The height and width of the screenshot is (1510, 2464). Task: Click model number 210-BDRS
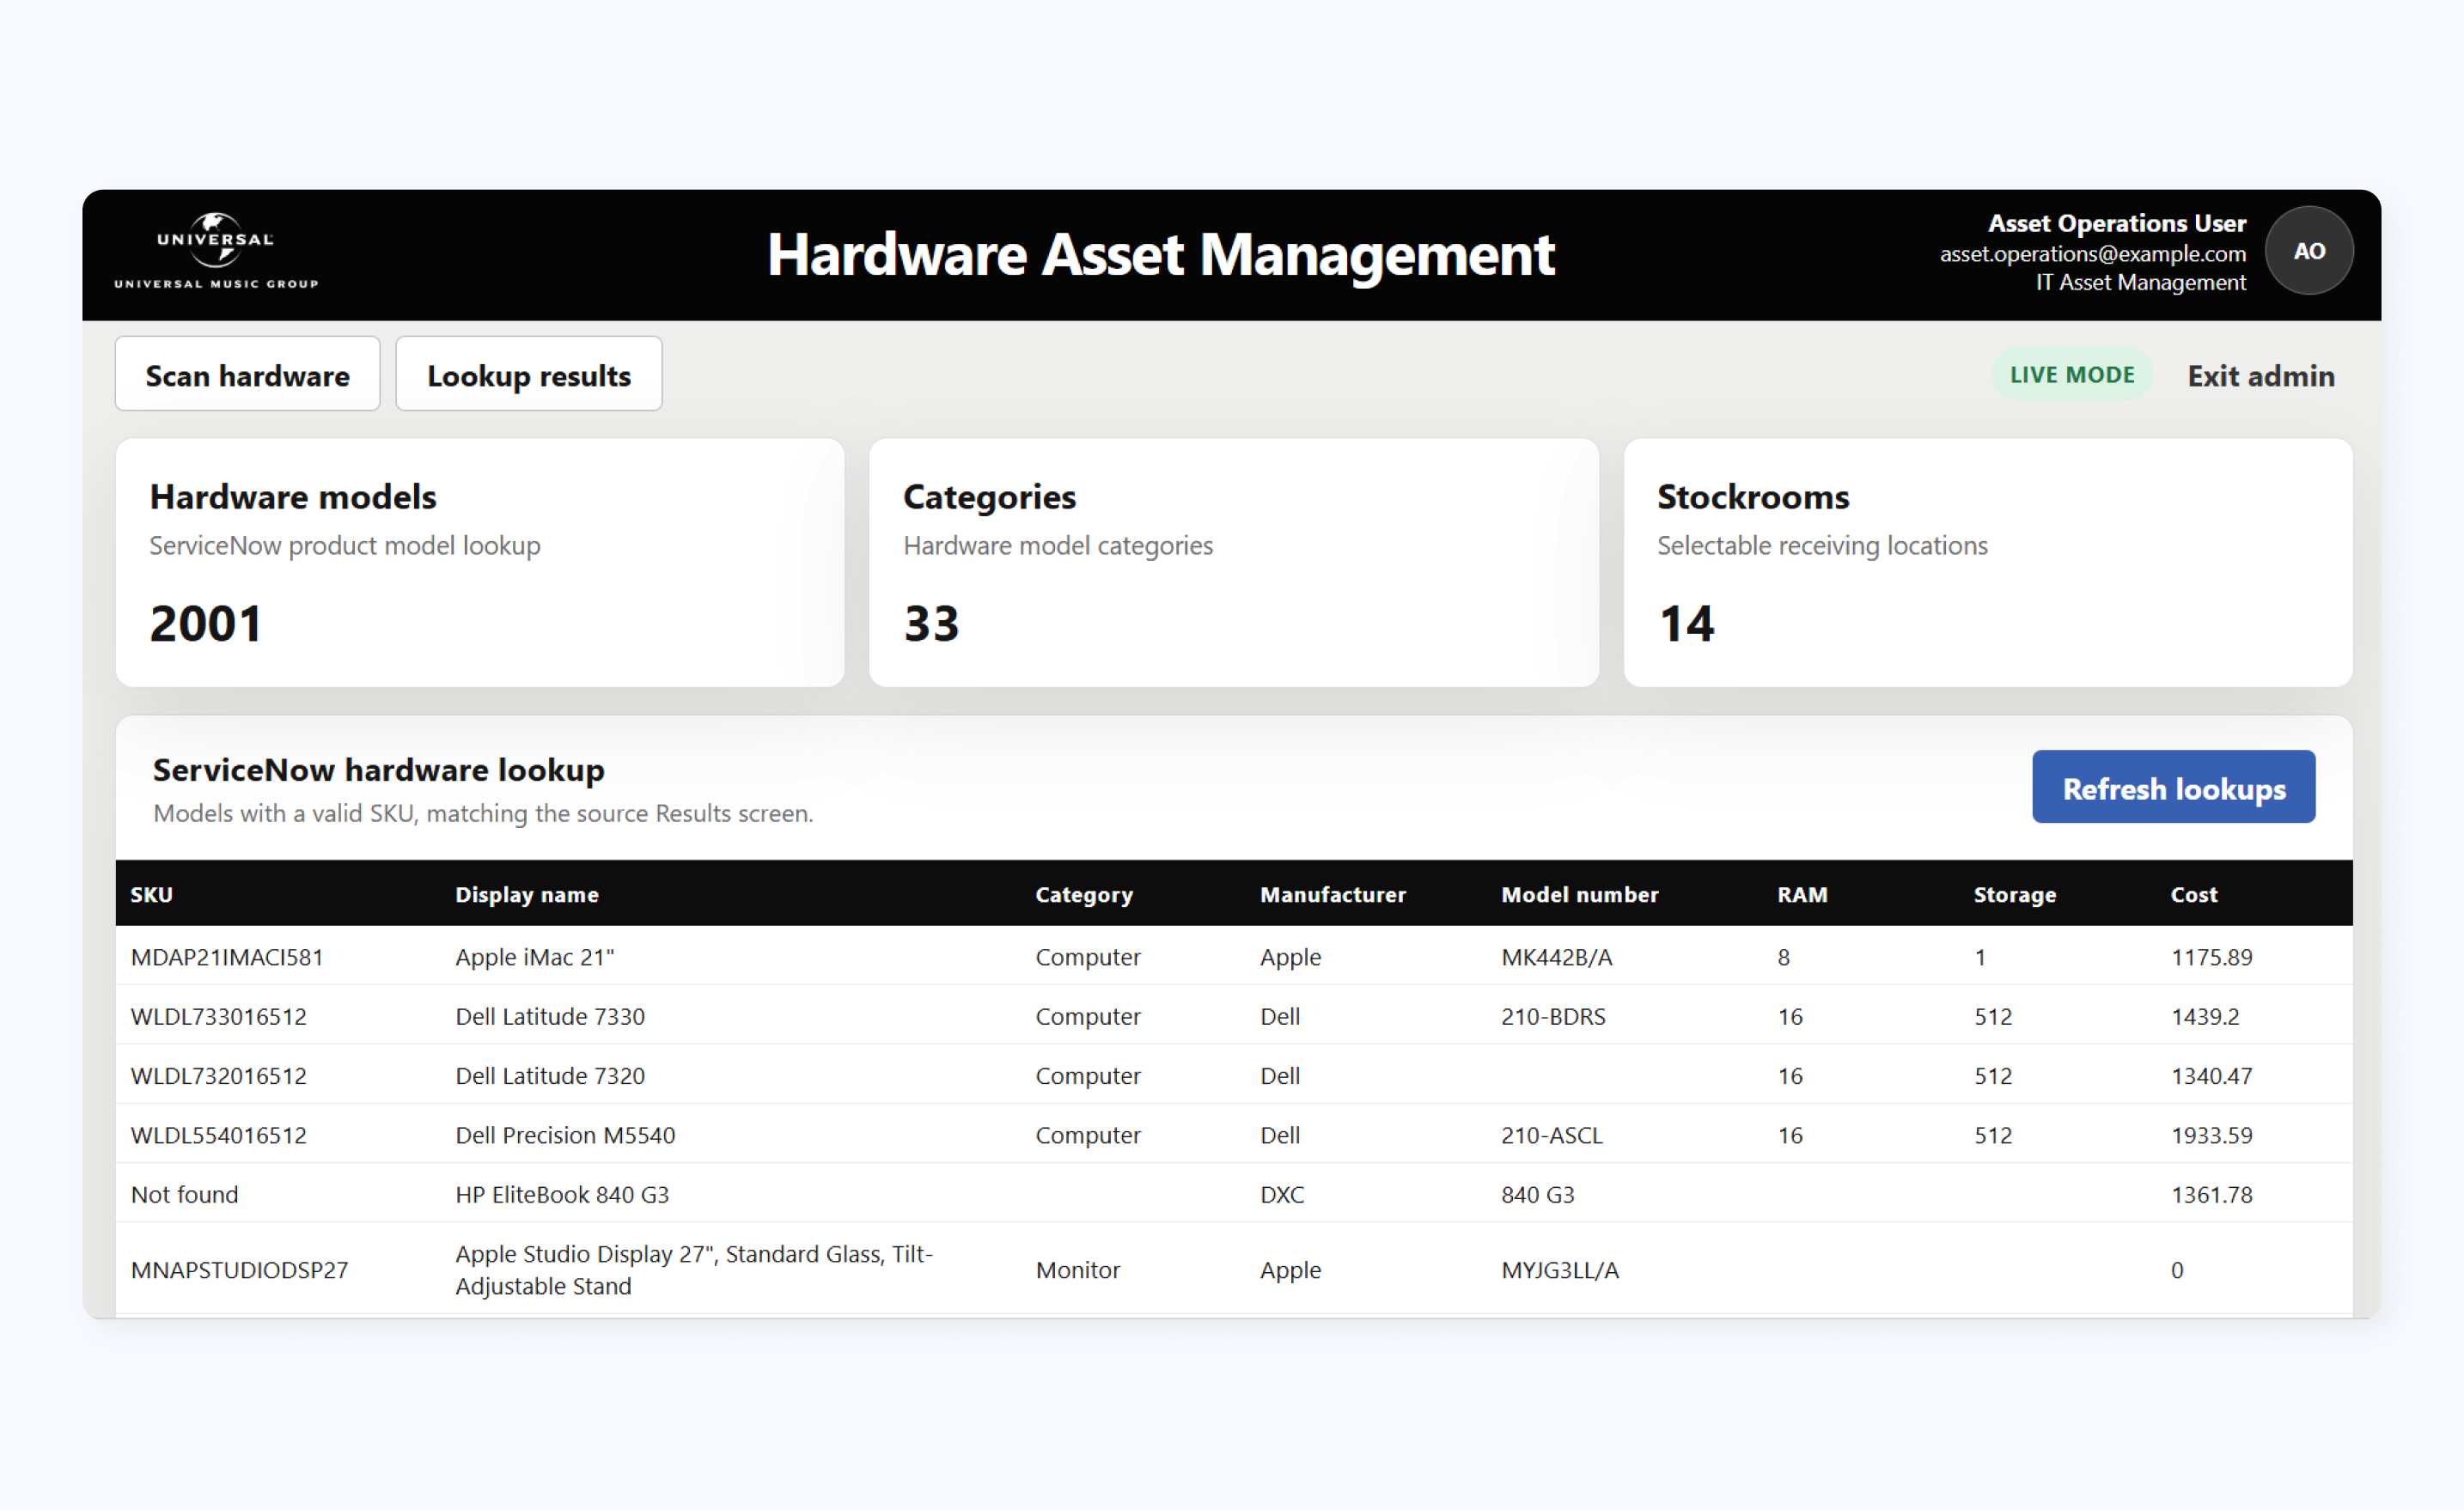[x=1553, y=1016]
